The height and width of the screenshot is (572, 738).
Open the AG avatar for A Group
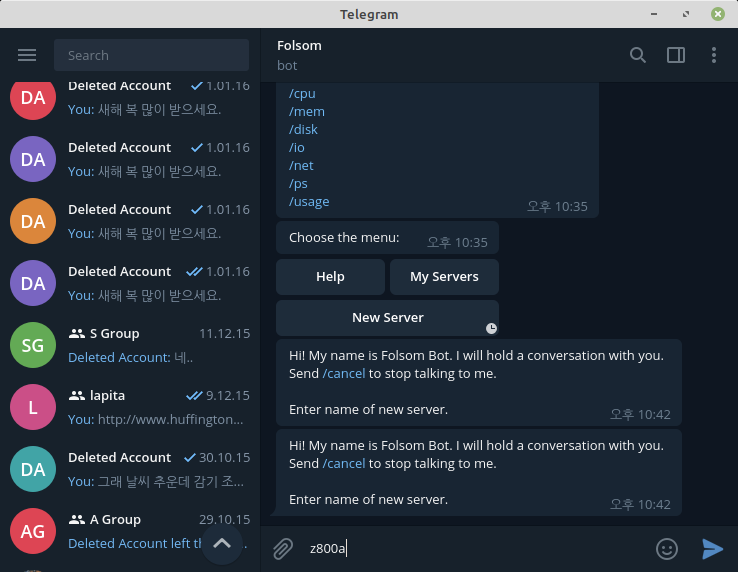point(33,531)
